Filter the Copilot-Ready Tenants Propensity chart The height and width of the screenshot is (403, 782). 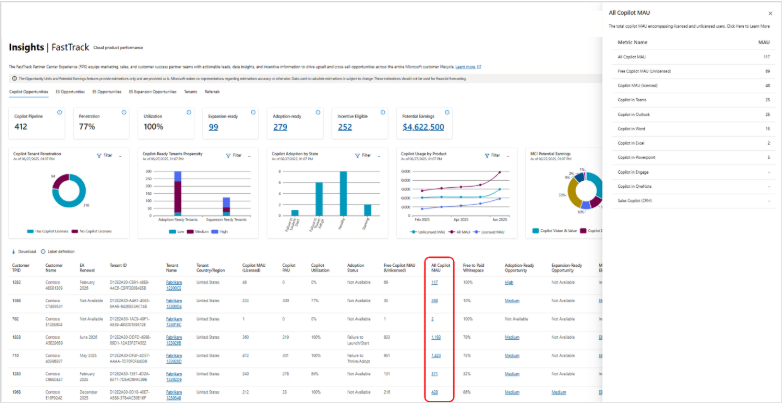(x=234, y=156)
